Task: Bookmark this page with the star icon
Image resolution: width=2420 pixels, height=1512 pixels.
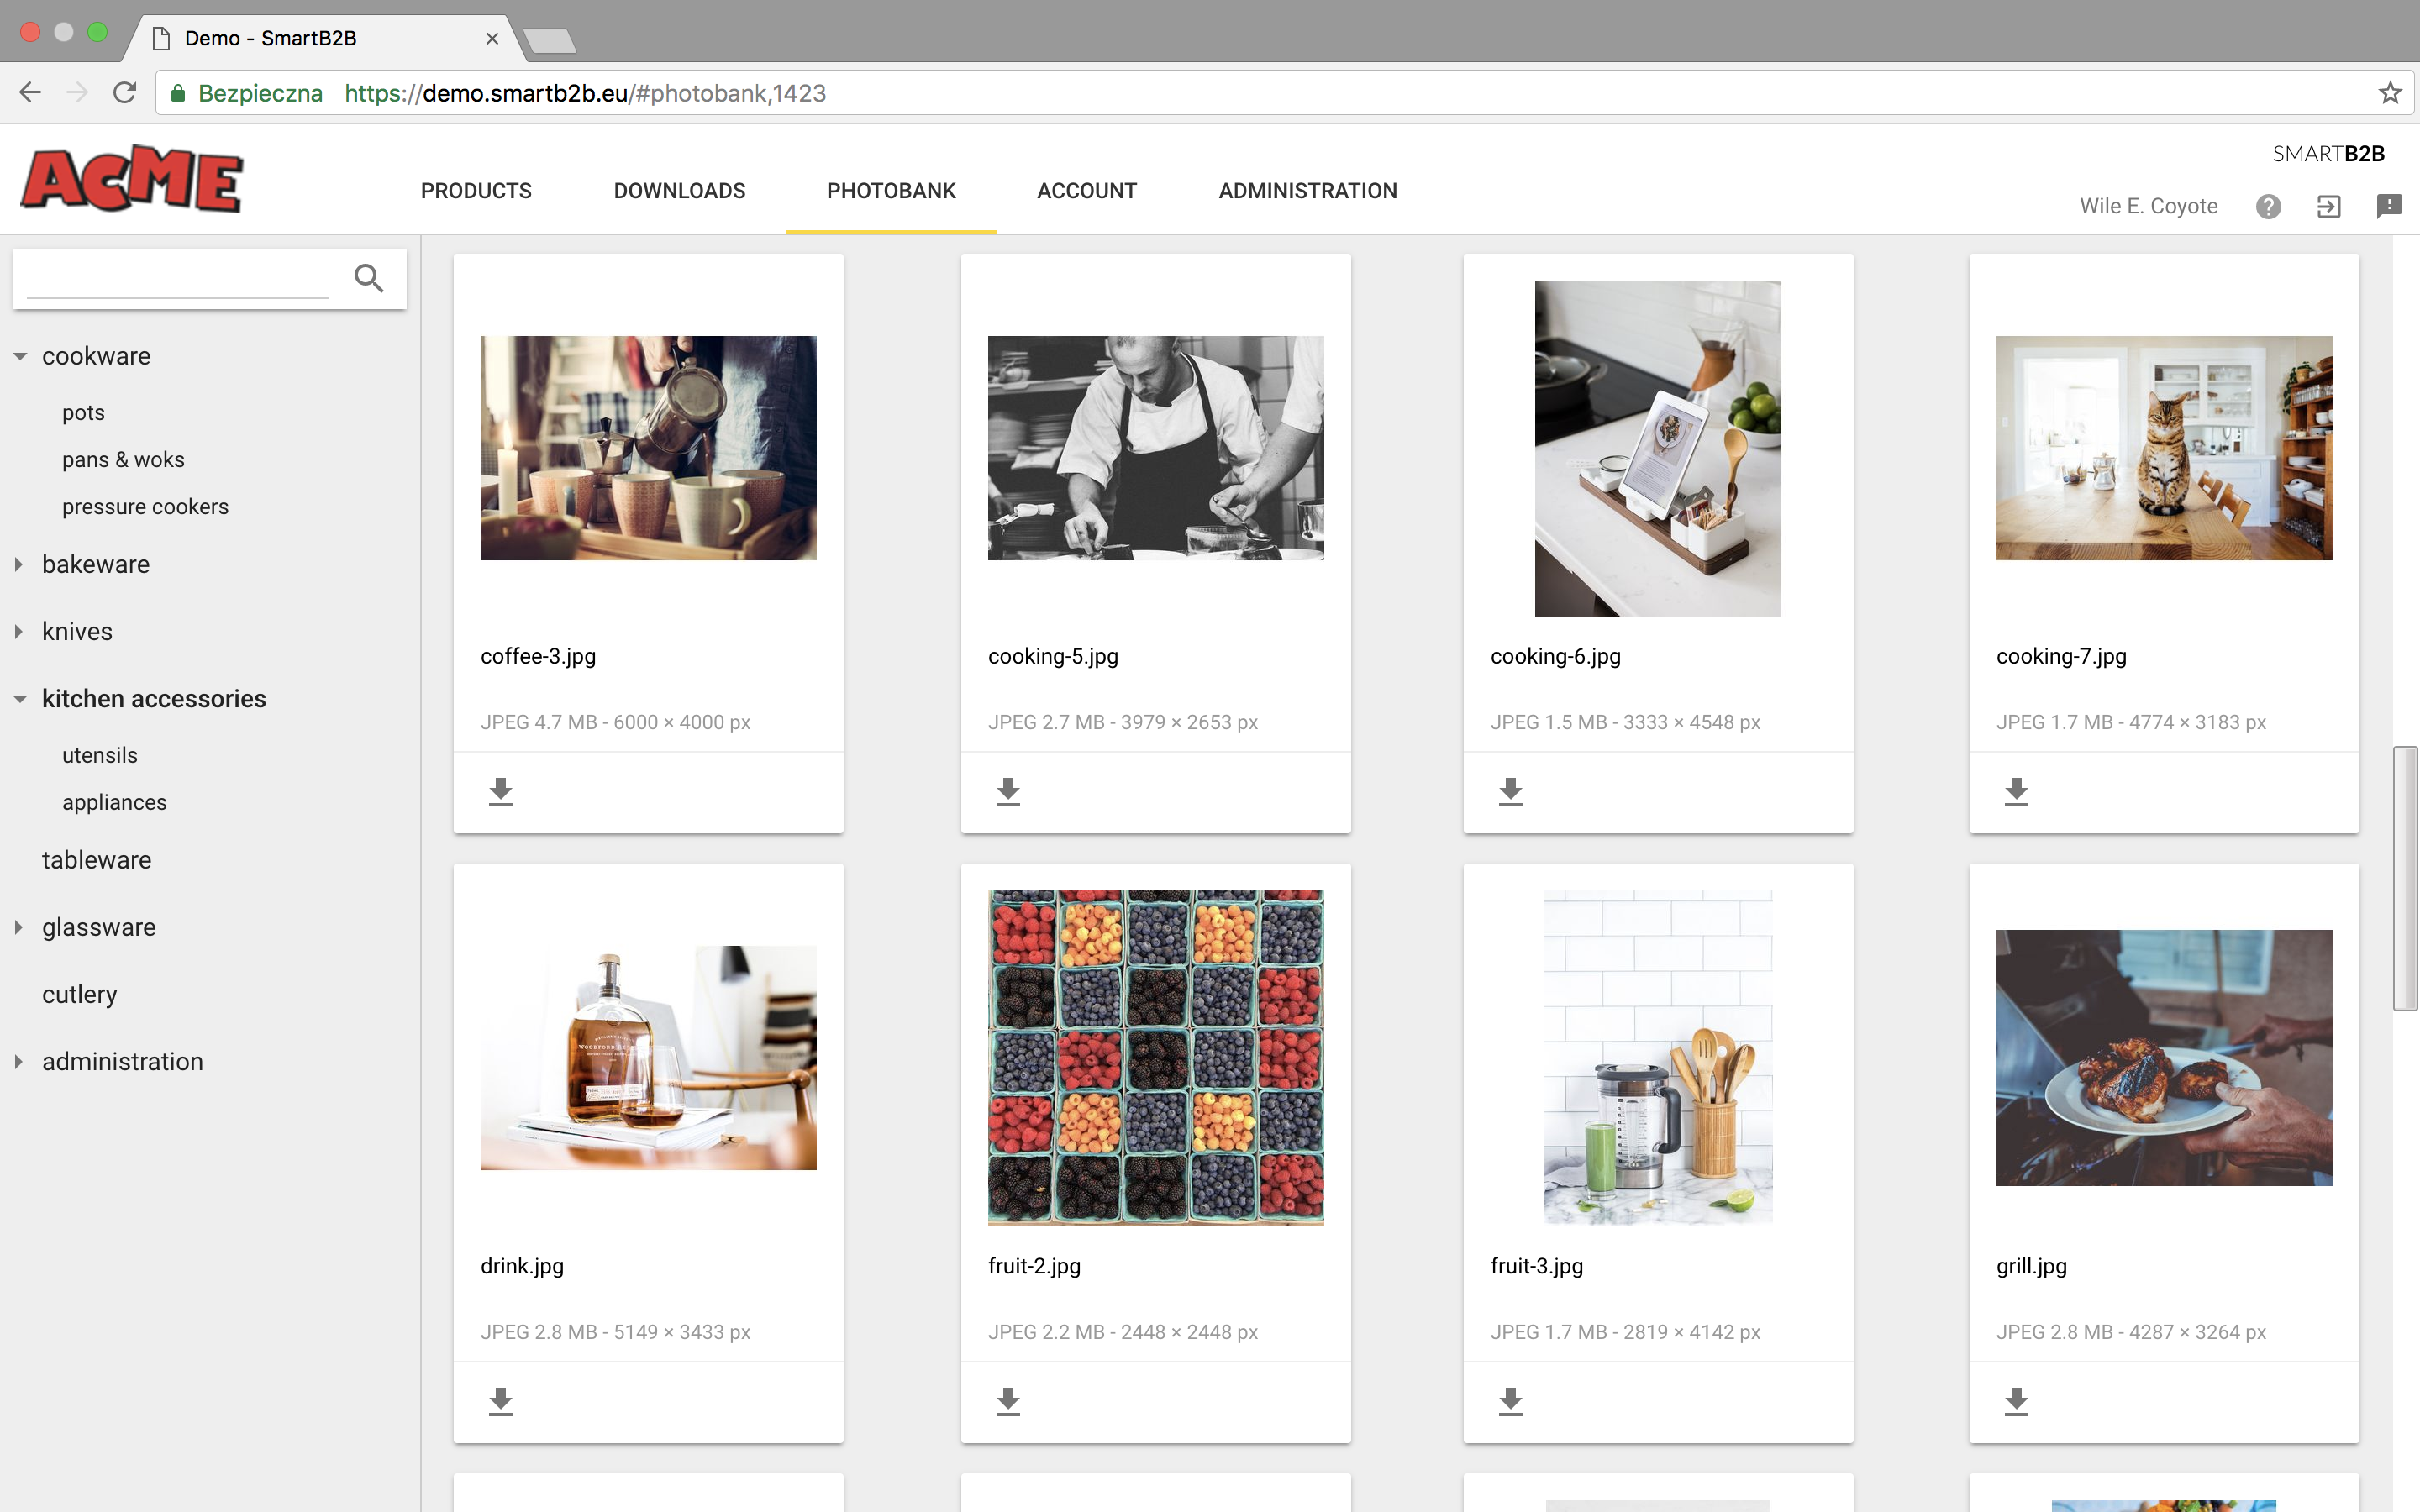Action: point(2389,93)
